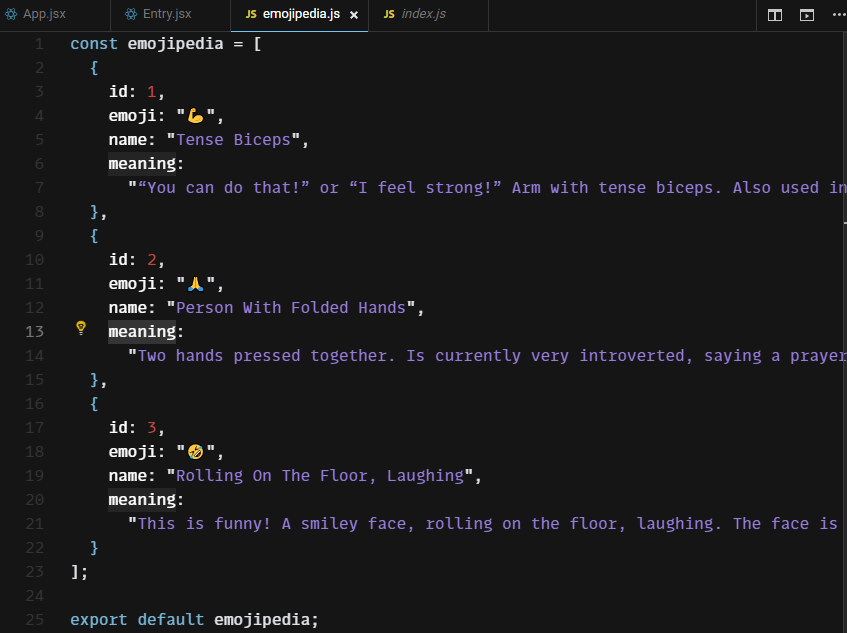Click line number 1 in gutter

[x=39, y=44]
